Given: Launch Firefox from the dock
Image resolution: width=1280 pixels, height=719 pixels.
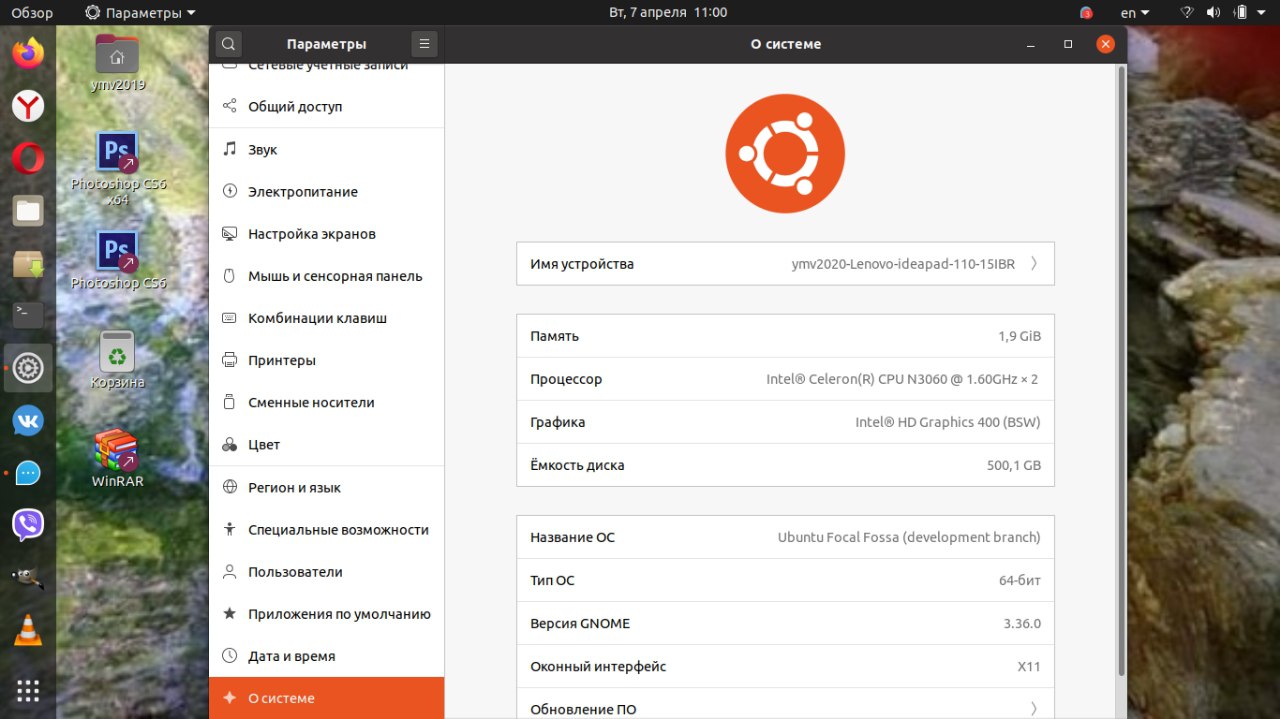Looking at the screenshot, I should point(28,53).
